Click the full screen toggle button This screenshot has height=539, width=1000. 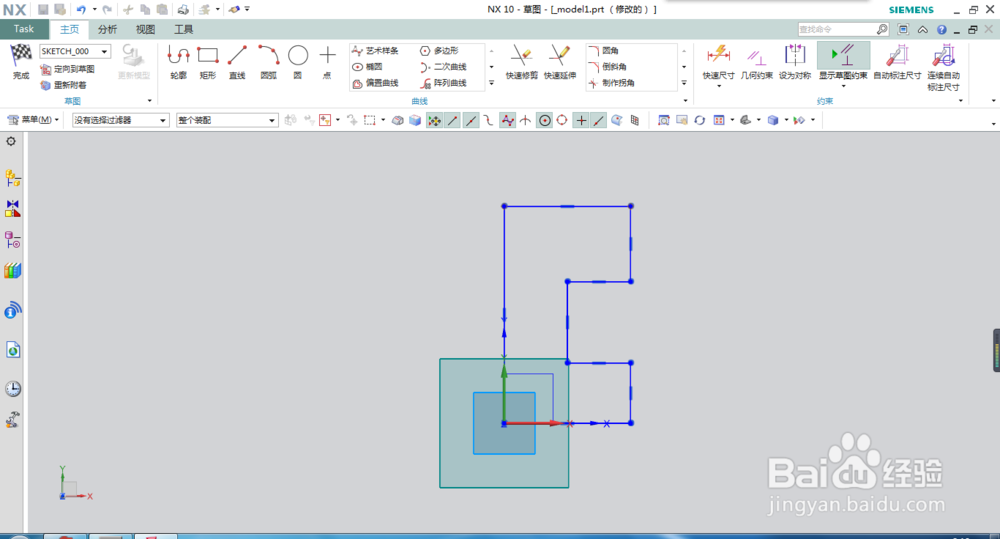(x=903, y=29)
